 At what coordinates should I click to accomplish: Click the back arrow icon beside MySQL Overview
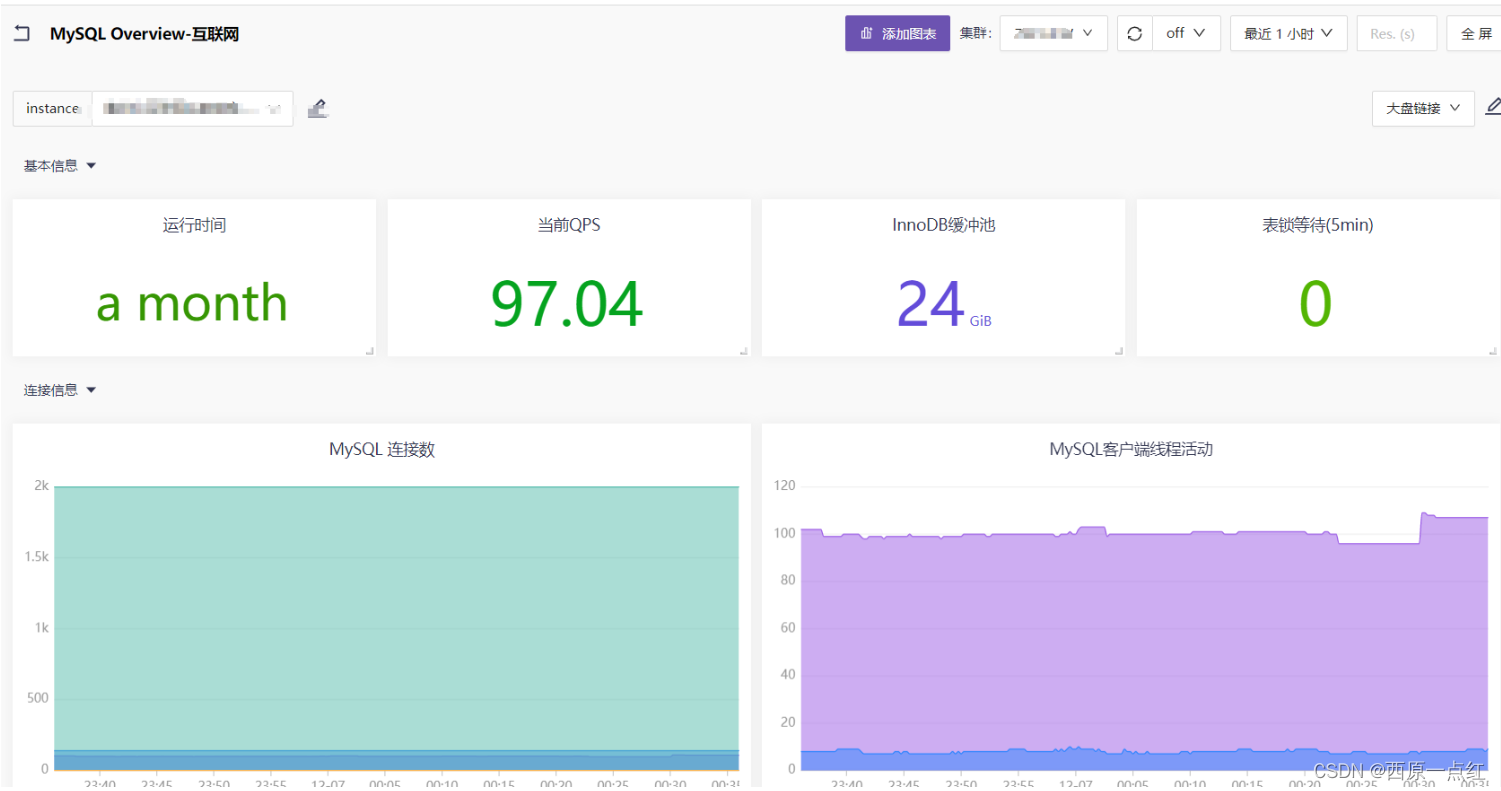pos(22,34)
